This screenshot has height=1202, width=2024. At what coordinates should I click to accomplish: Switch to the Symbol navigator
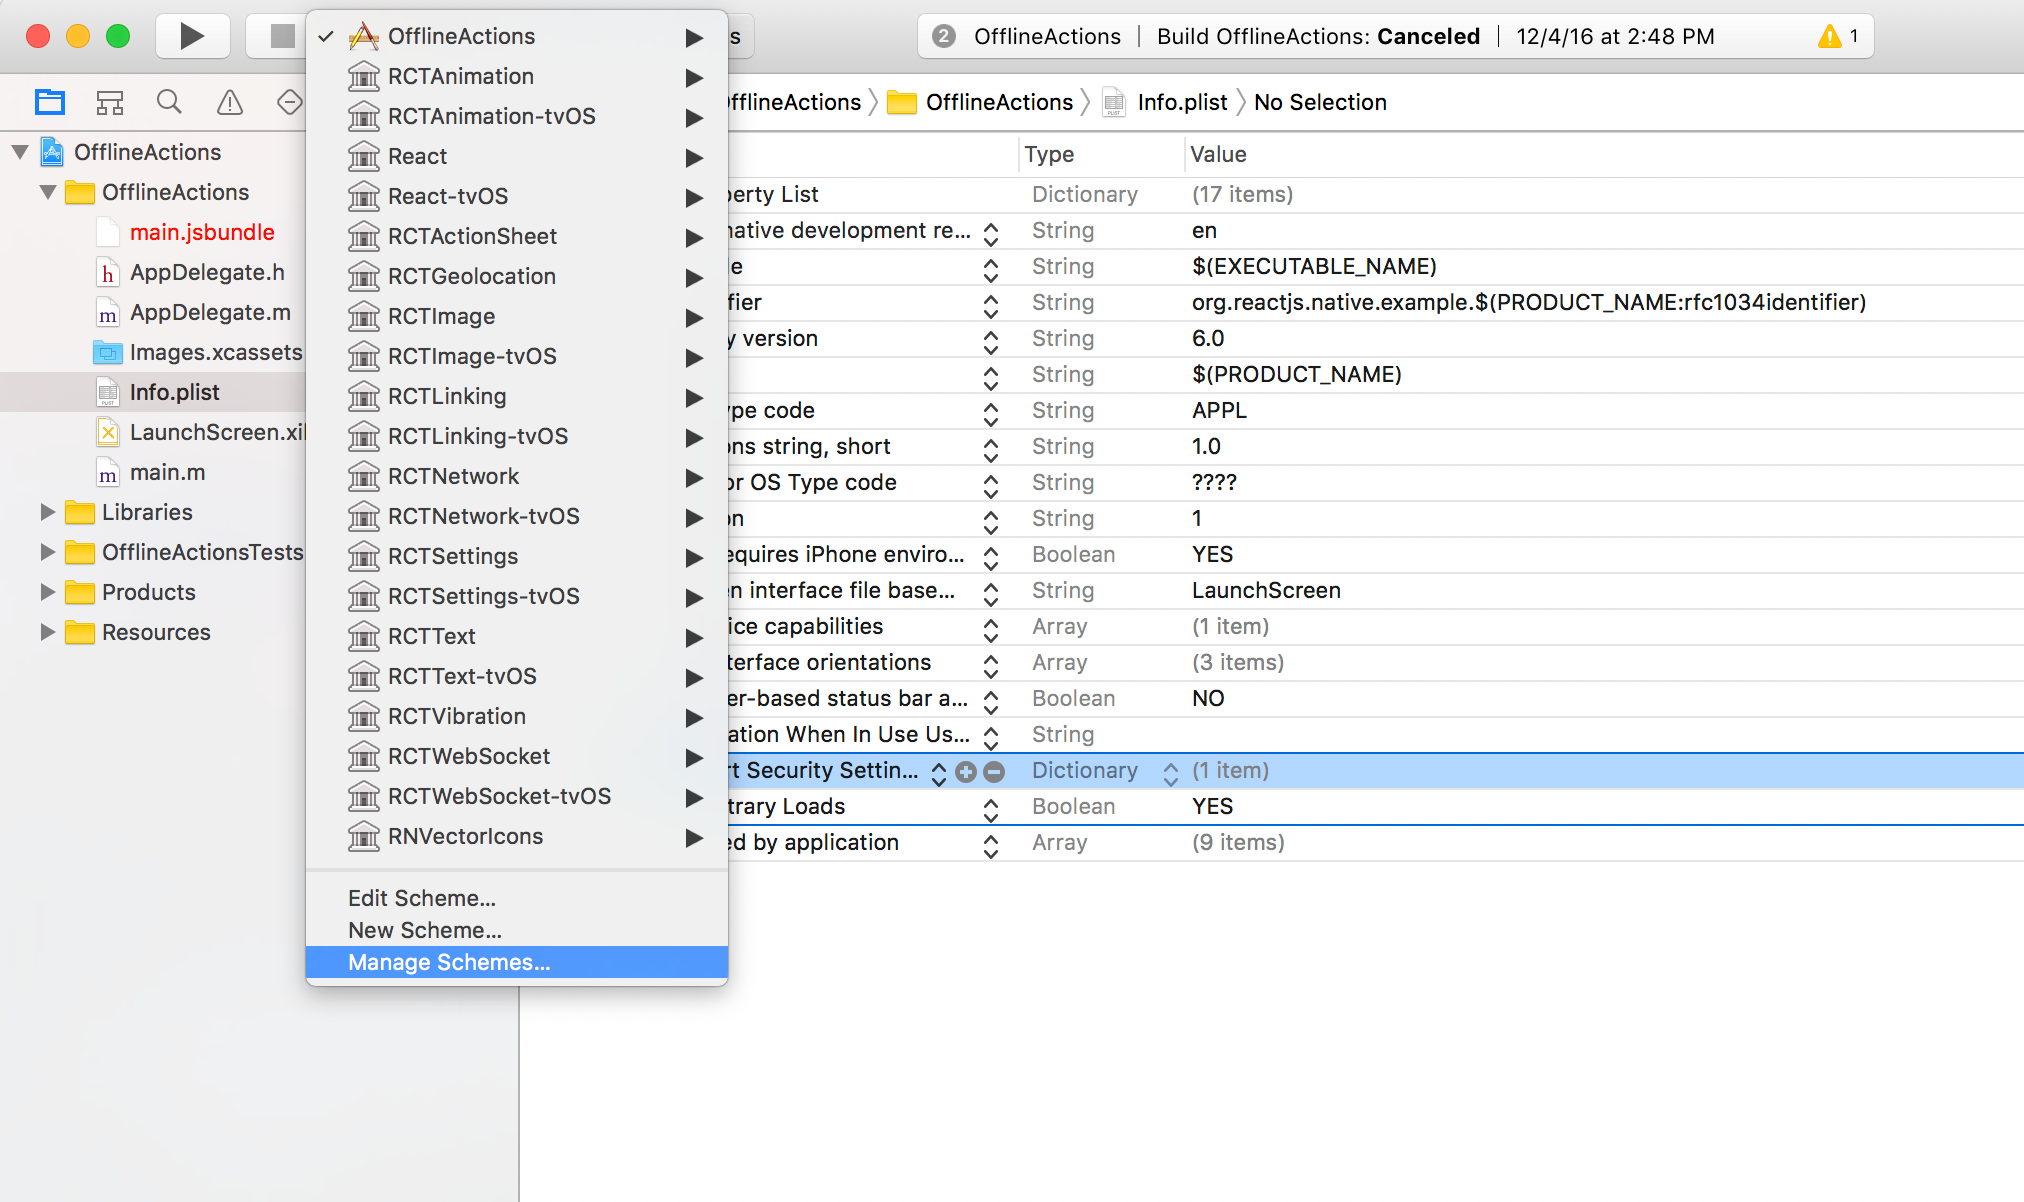click(110, 101)
